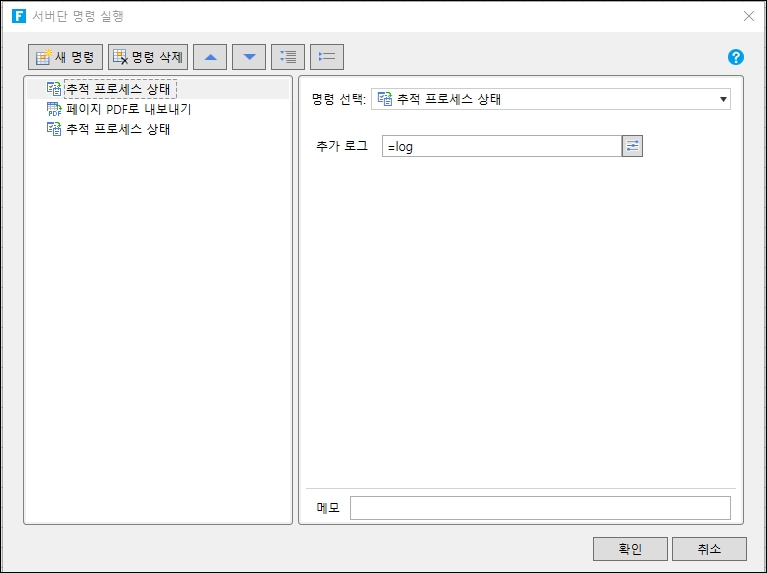Click into the 추가 로그 field containing =log
Screen dimensions: 767x573
coord(500,147)
